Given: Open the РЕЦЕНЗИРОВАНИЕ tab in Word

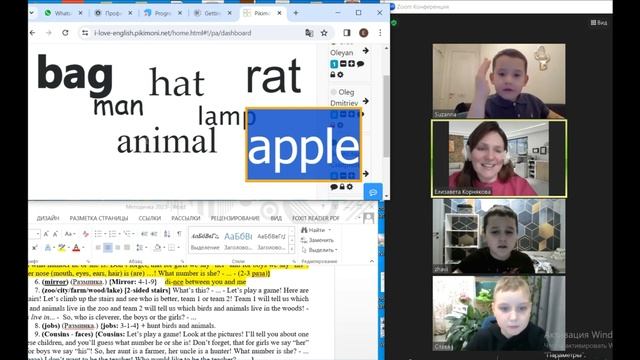Looking at the screenshot, I should click(235, 218).
